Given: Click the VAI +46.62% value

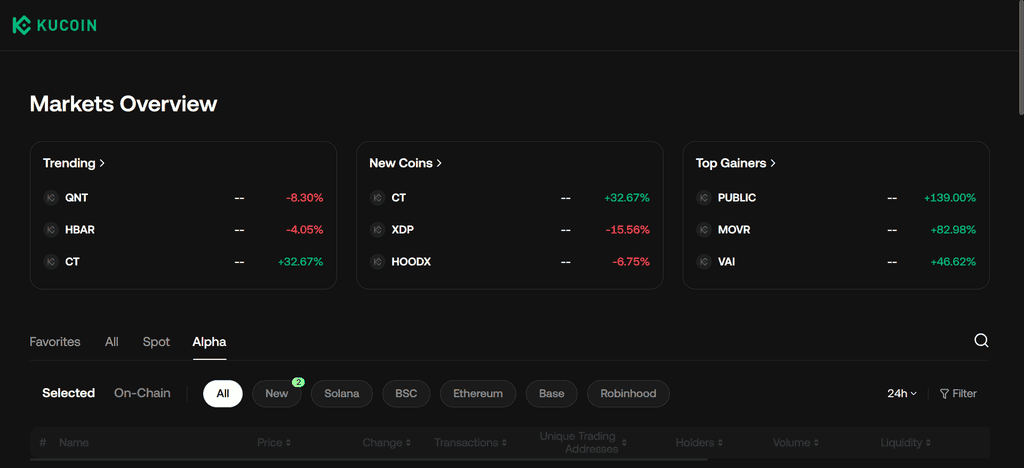Looking at the screenshot, I should 953,262.
